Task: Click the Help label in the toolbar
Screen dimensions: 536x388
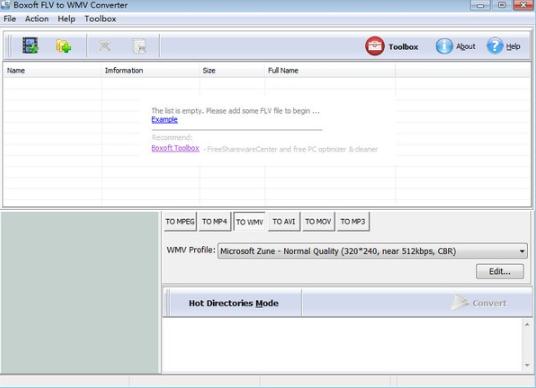Action: [x=513, y=46]
